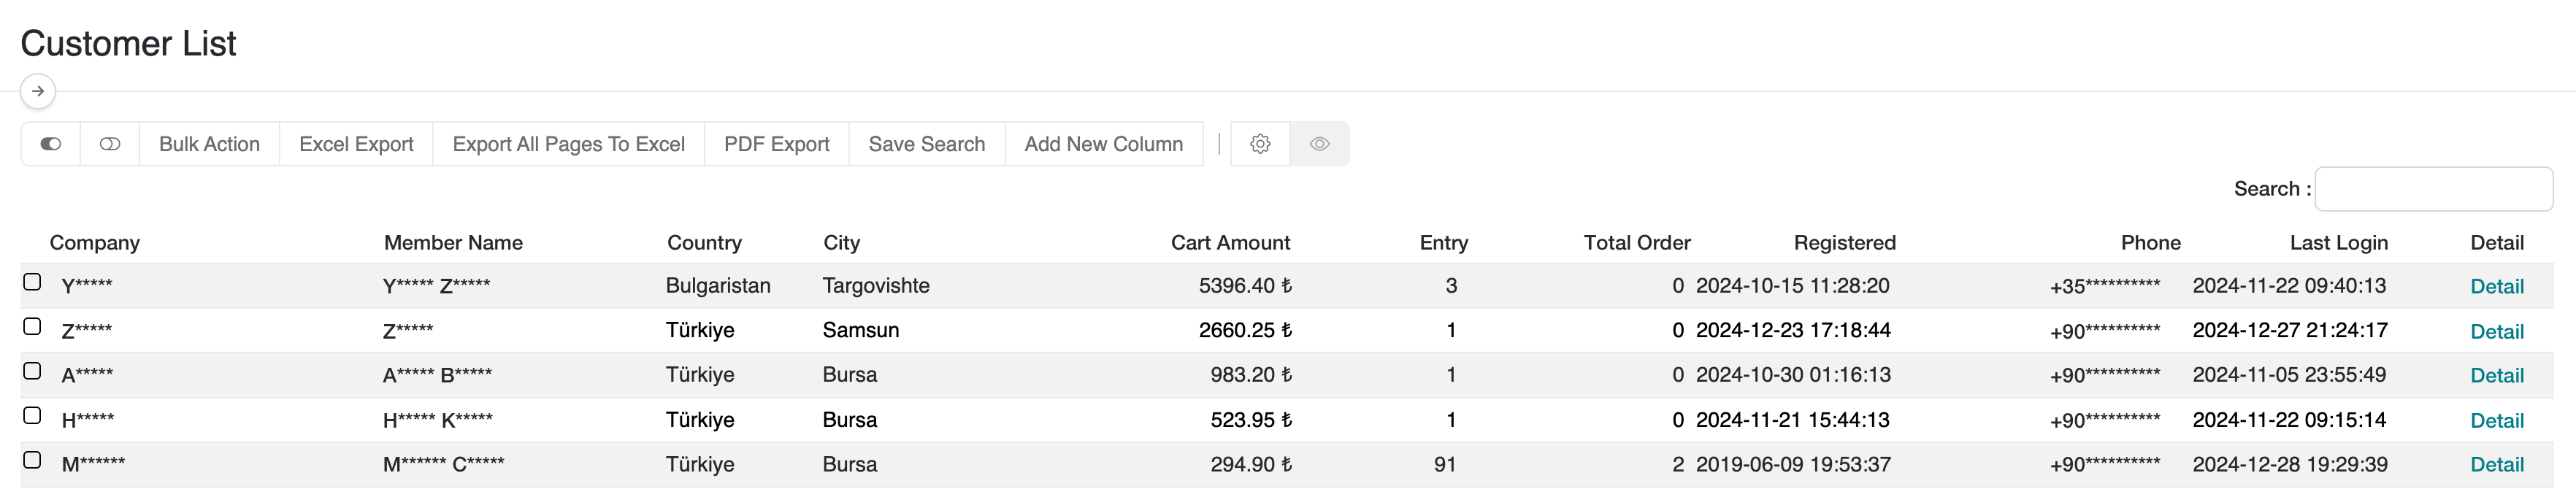Click the empty toggle icon in toolbar
The width and height of the screenshot is (2576, 489).
[x=110, y=144]
